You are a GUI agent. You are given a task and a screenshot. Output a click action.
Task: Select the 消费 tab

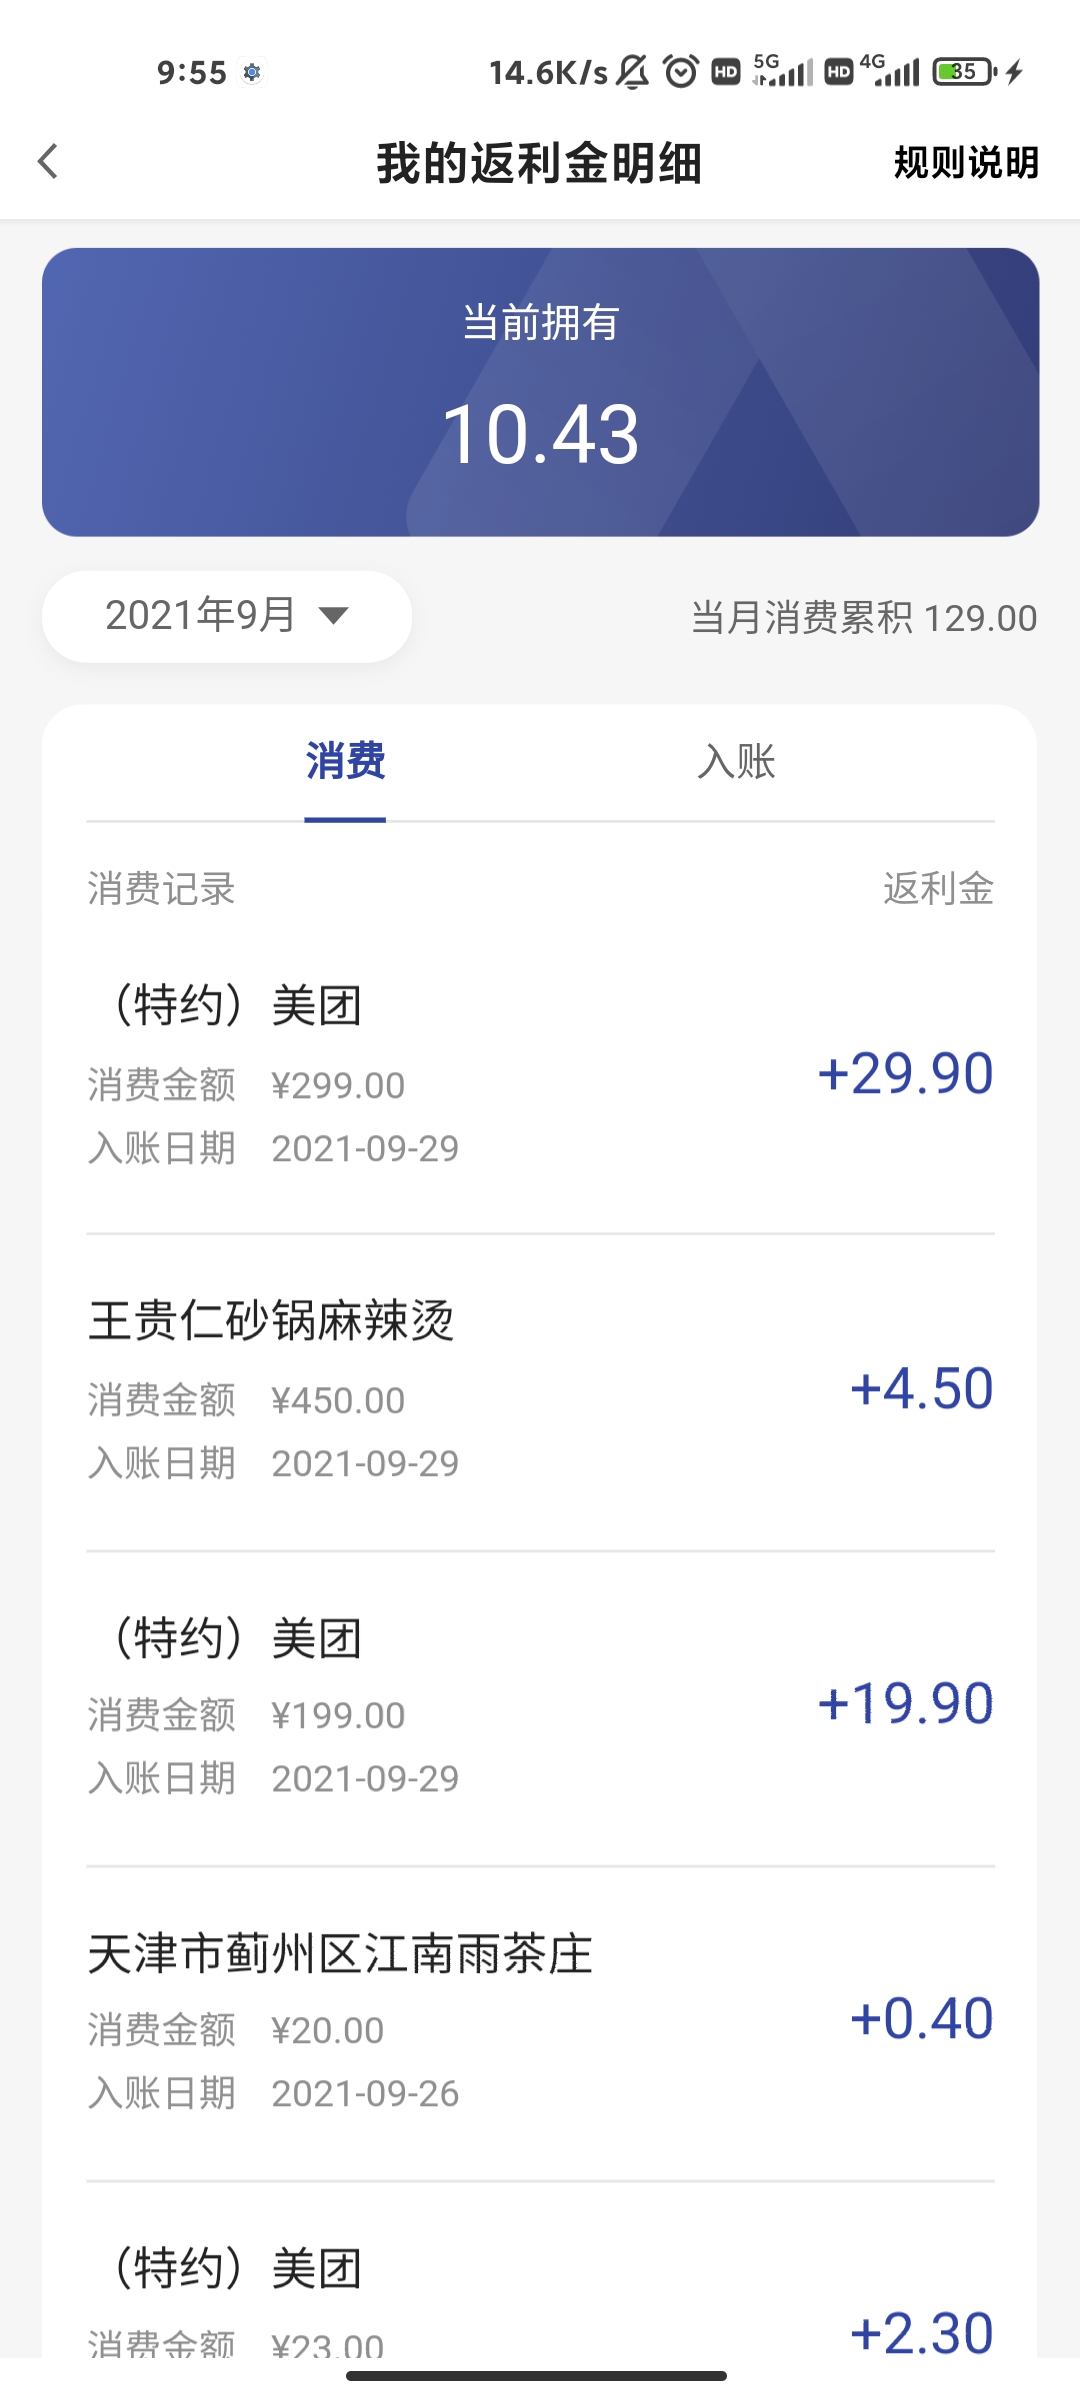(345, 762)
